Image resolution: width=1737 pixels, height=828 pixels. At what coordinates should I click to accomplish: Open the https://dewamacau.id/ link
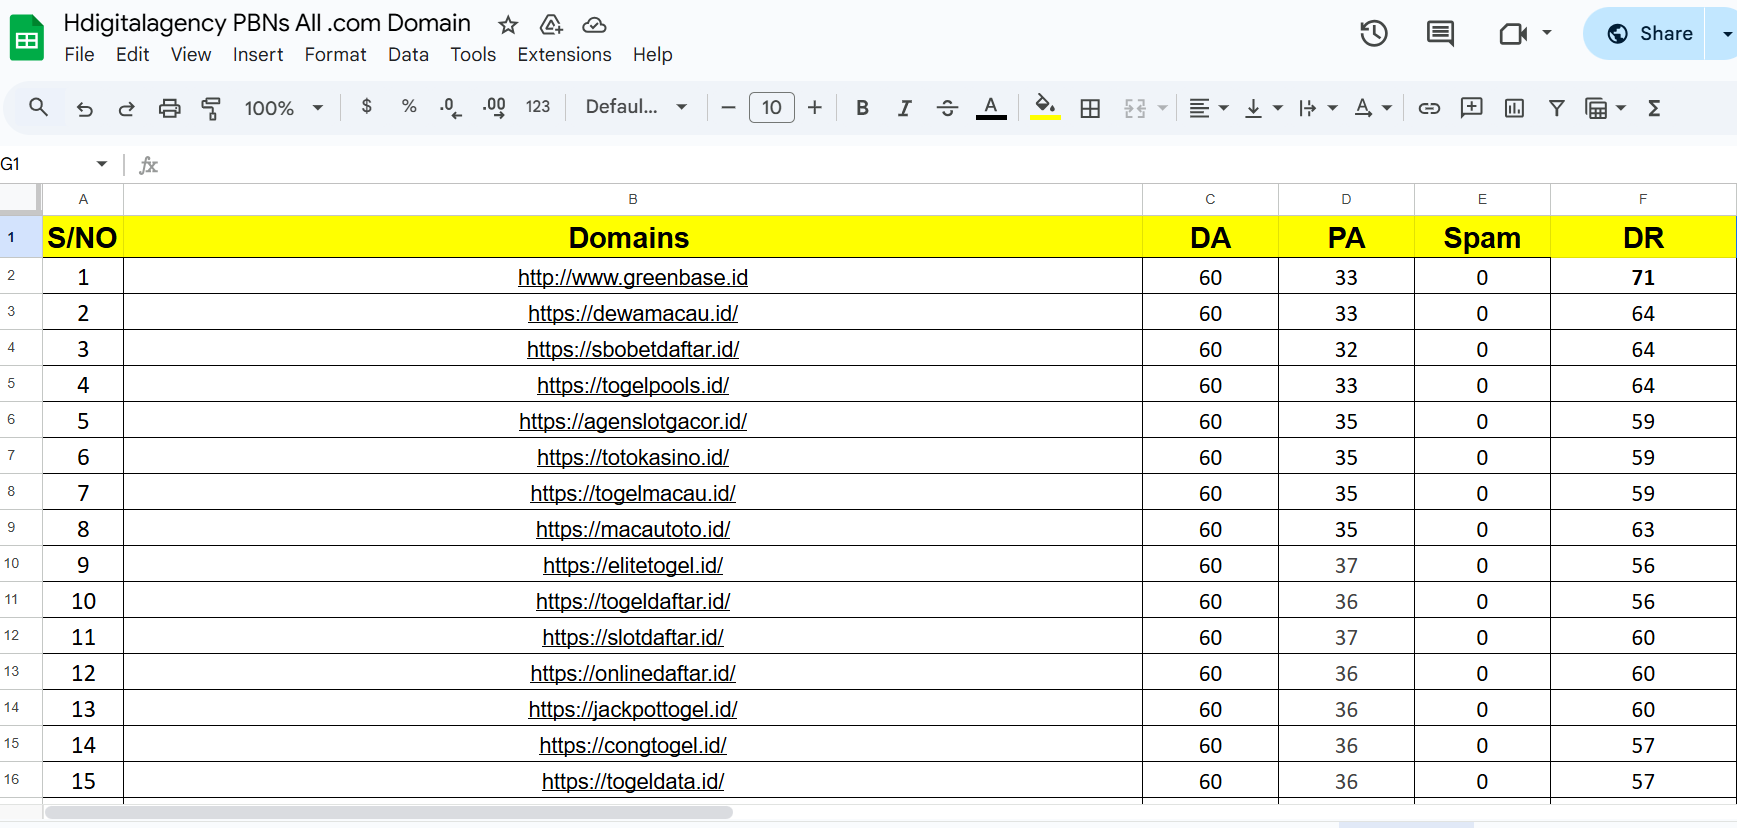(x=632, y=314)
